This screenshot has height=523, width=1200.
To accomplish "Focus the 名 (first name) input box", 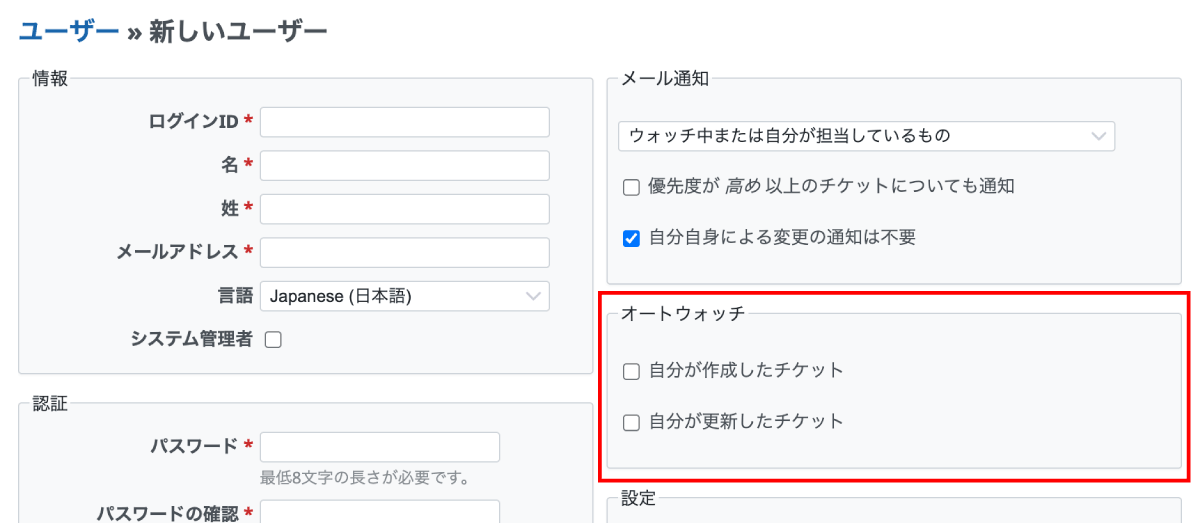I will (404, 166).
